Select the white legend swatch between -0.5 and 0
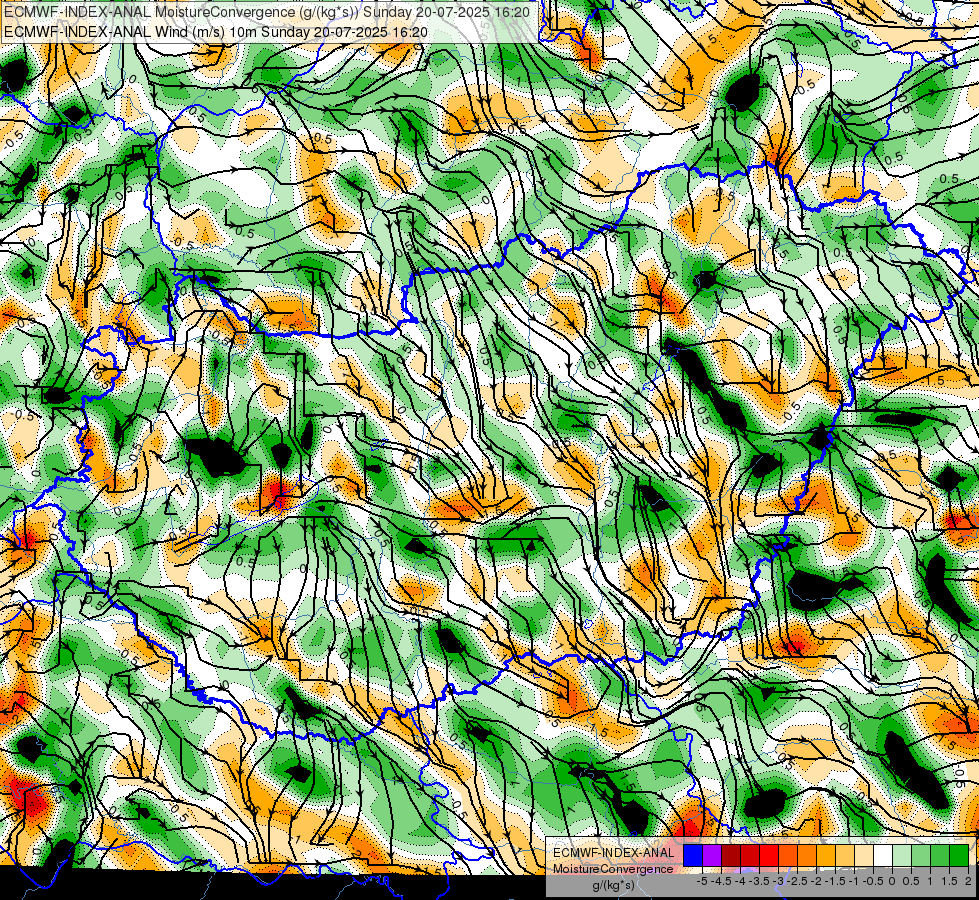 883,855
